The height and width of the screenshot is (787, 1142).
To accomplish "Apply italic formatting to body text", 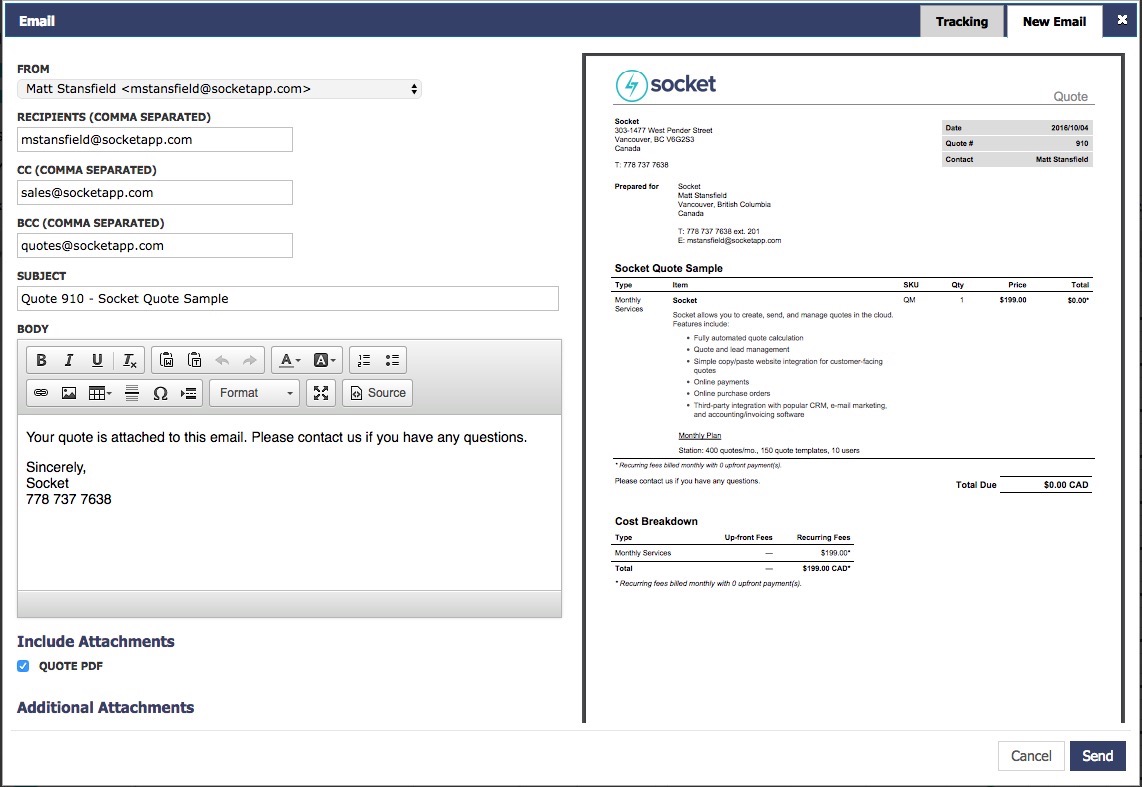I will pos(69,360).
